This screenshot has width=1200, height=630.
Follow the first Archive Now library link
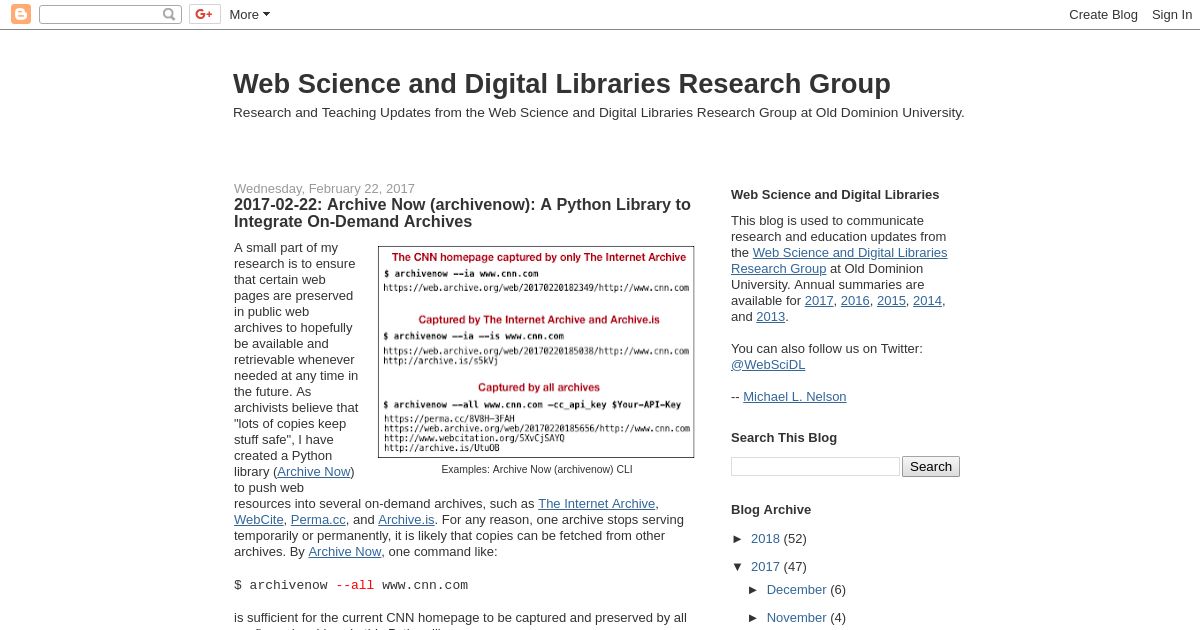point(314,471)
